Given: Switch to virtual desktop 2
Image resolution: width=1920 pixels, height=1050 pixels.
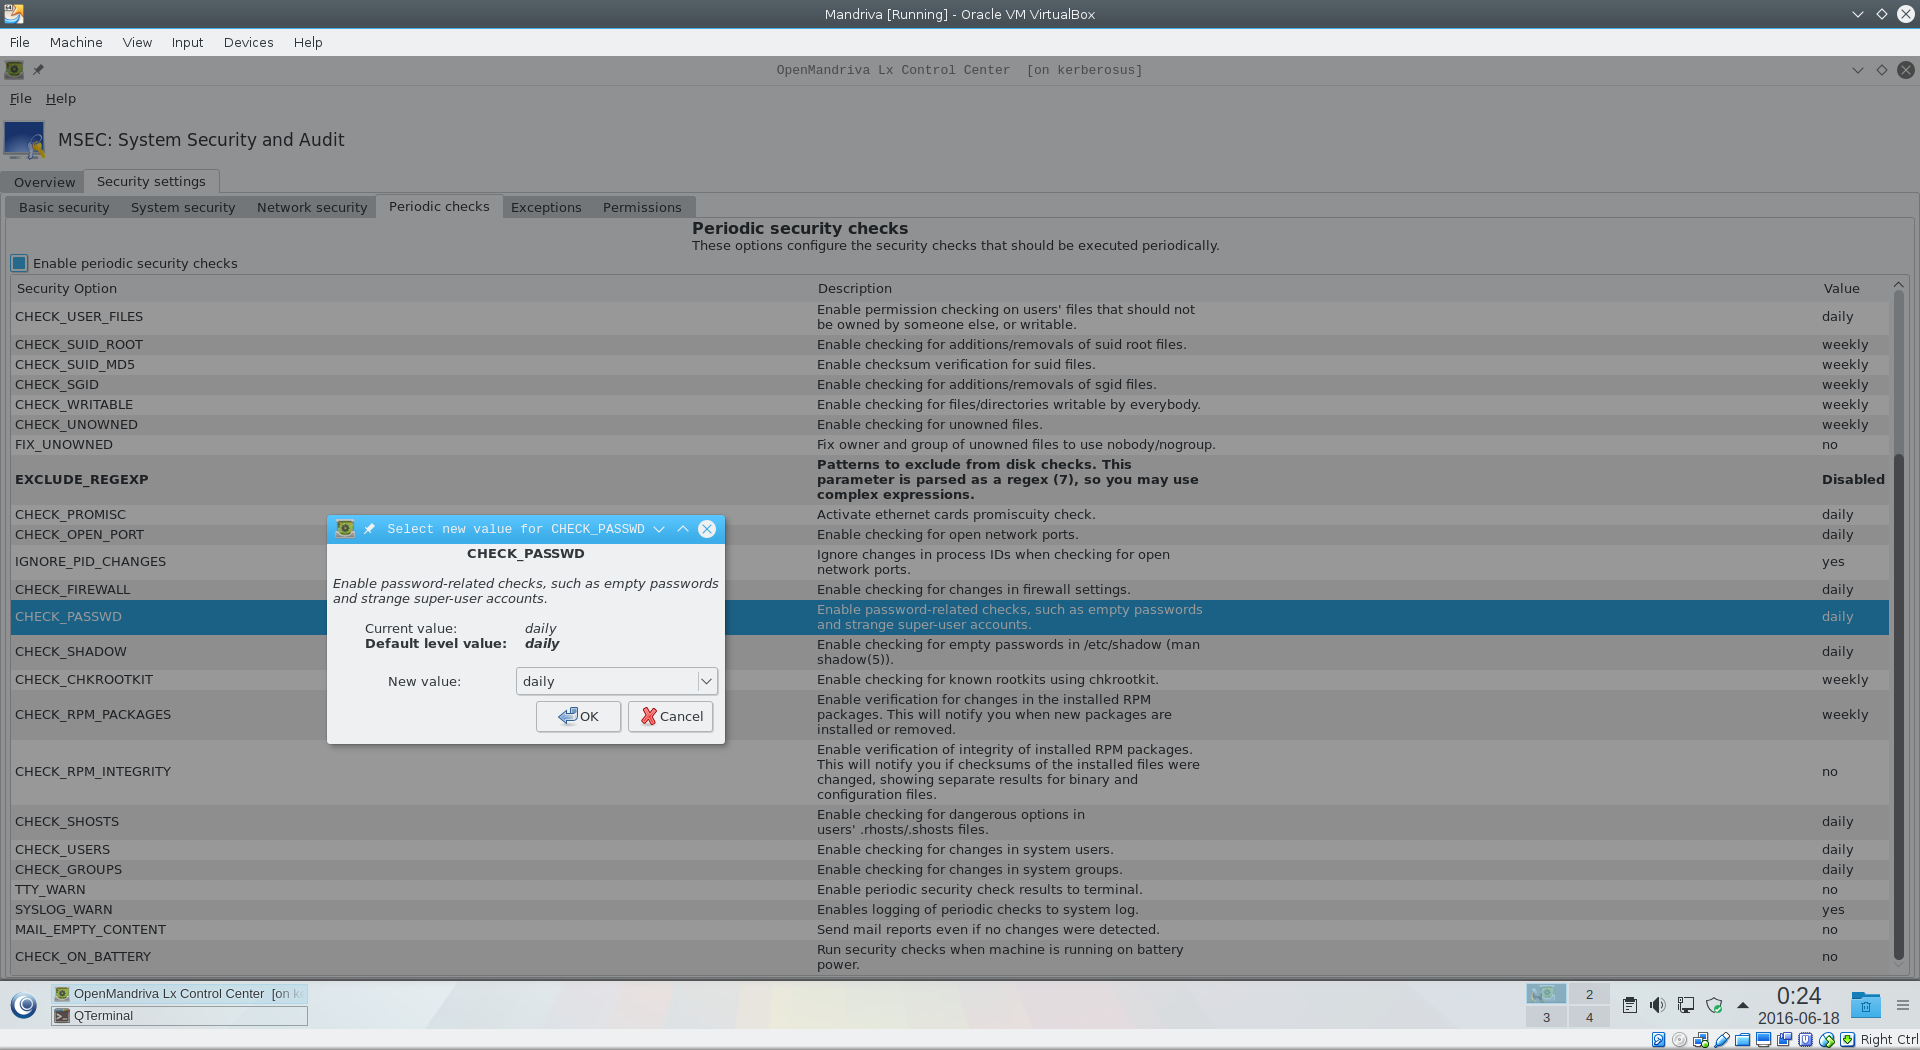Looking at the screenshot, I should 1589,994.
